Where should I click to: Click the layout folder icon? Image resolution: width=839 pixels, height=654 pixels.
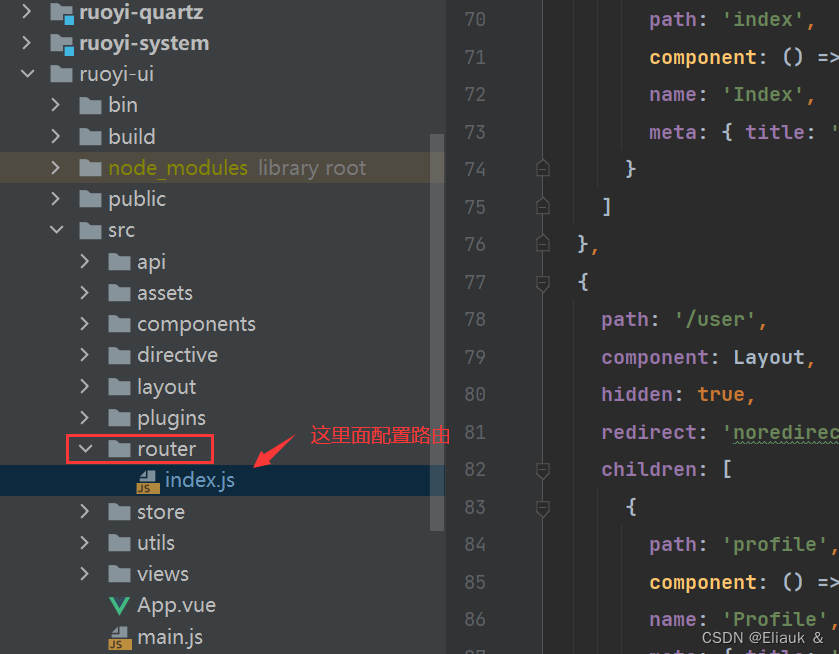(x=119, y=386)
